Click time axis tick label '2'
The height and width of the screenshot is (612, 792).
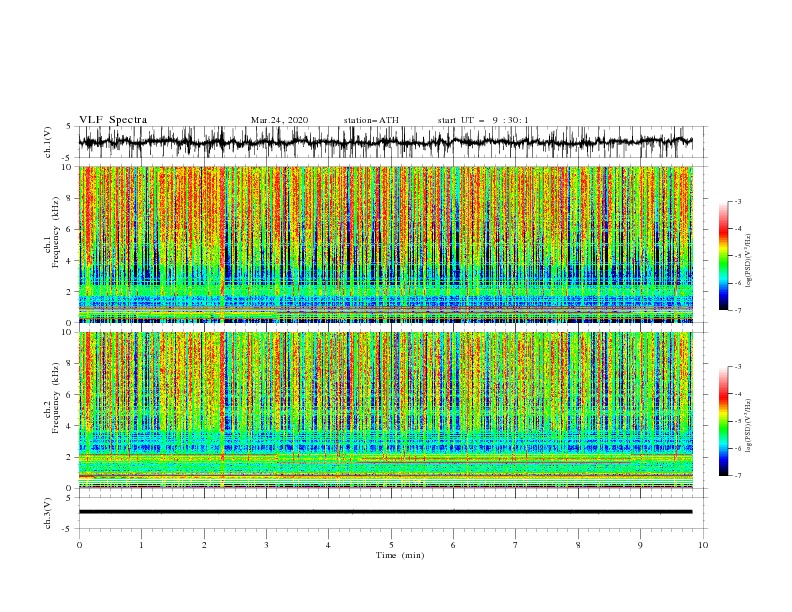tap(204, 545)
